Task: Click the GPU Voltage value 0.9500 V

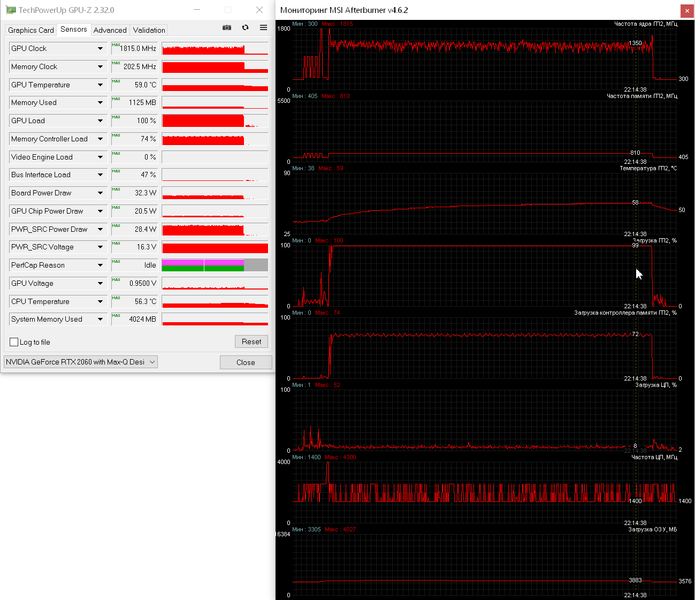Action: coord(135,283)
